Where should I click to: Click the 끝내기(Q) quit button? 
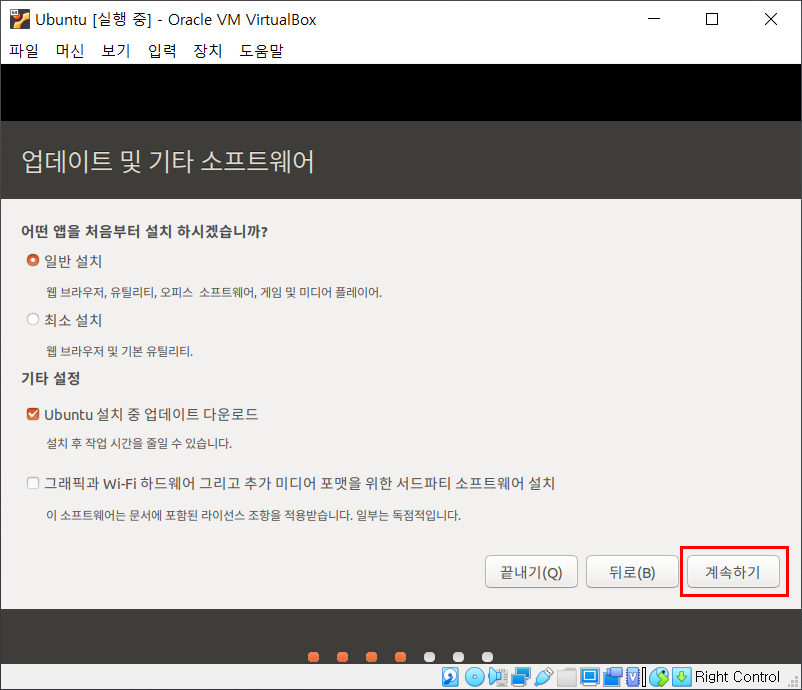point(531,572)
